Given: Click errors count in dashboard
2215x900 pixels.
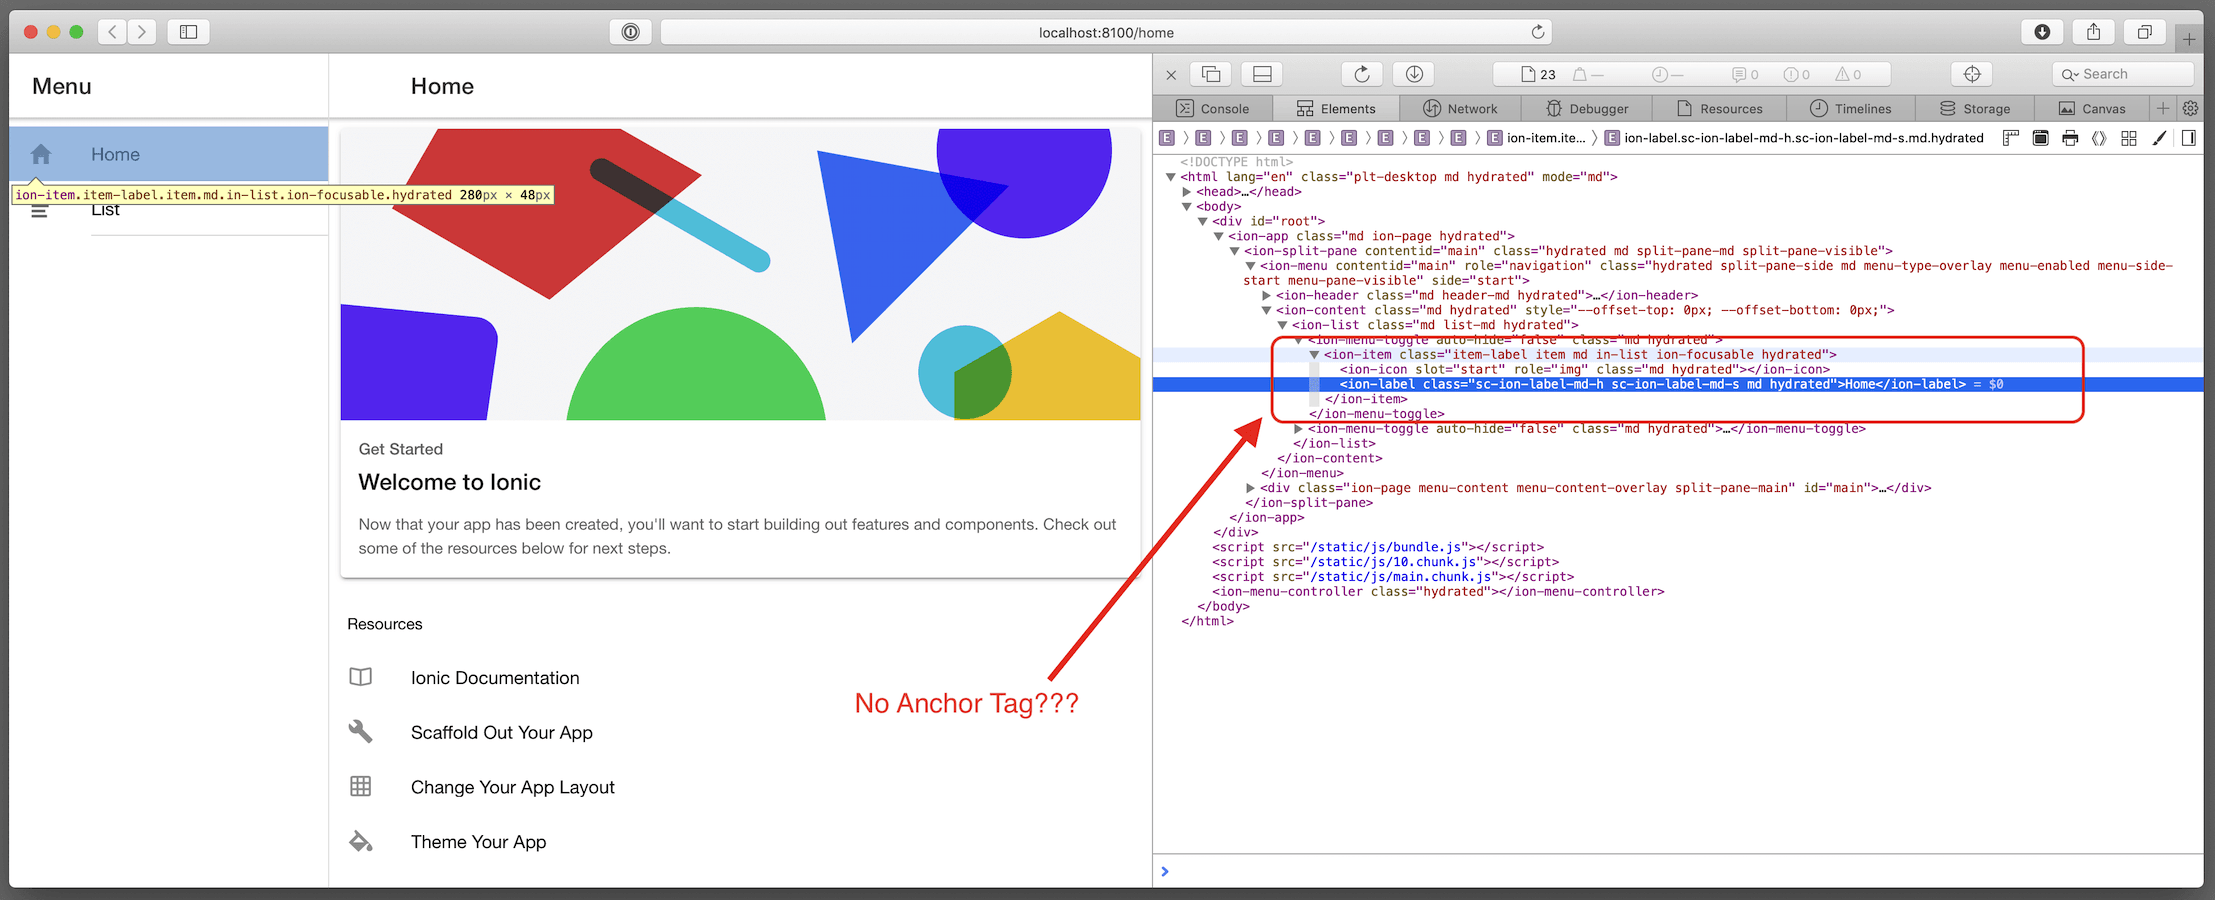Looking at the screenshot, I should click(1797, 74).
